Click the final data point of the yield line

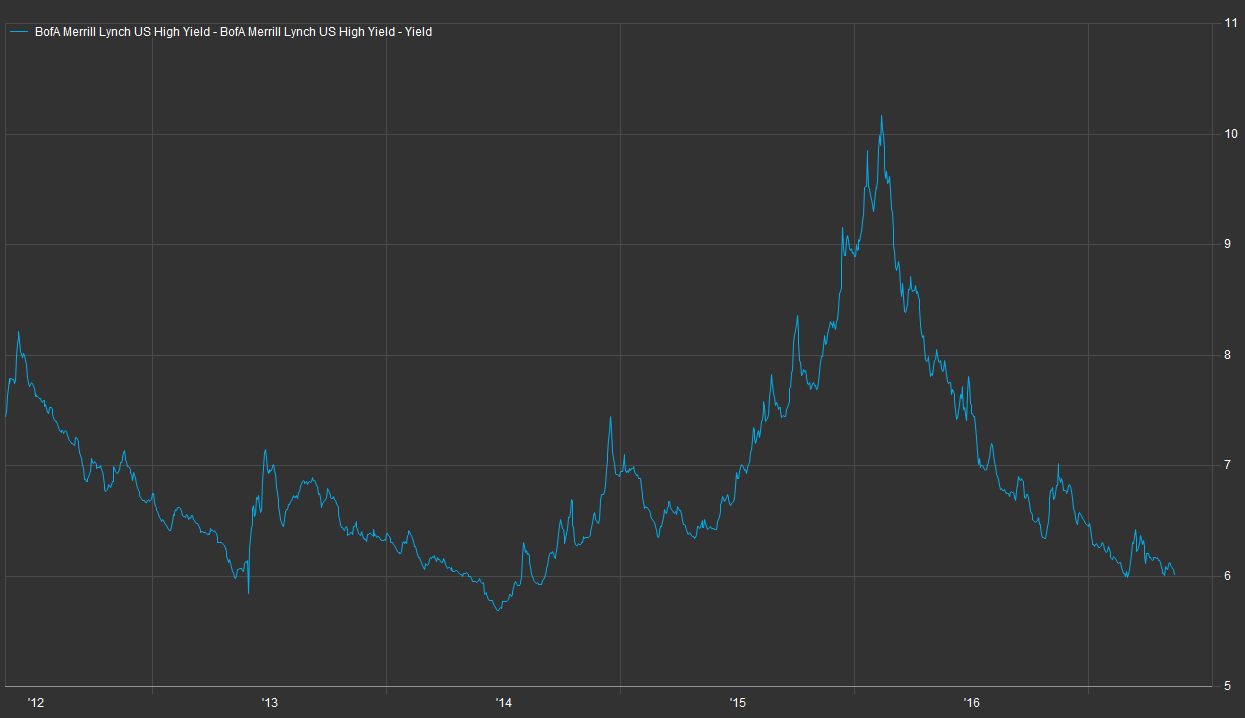point(1174,574)
